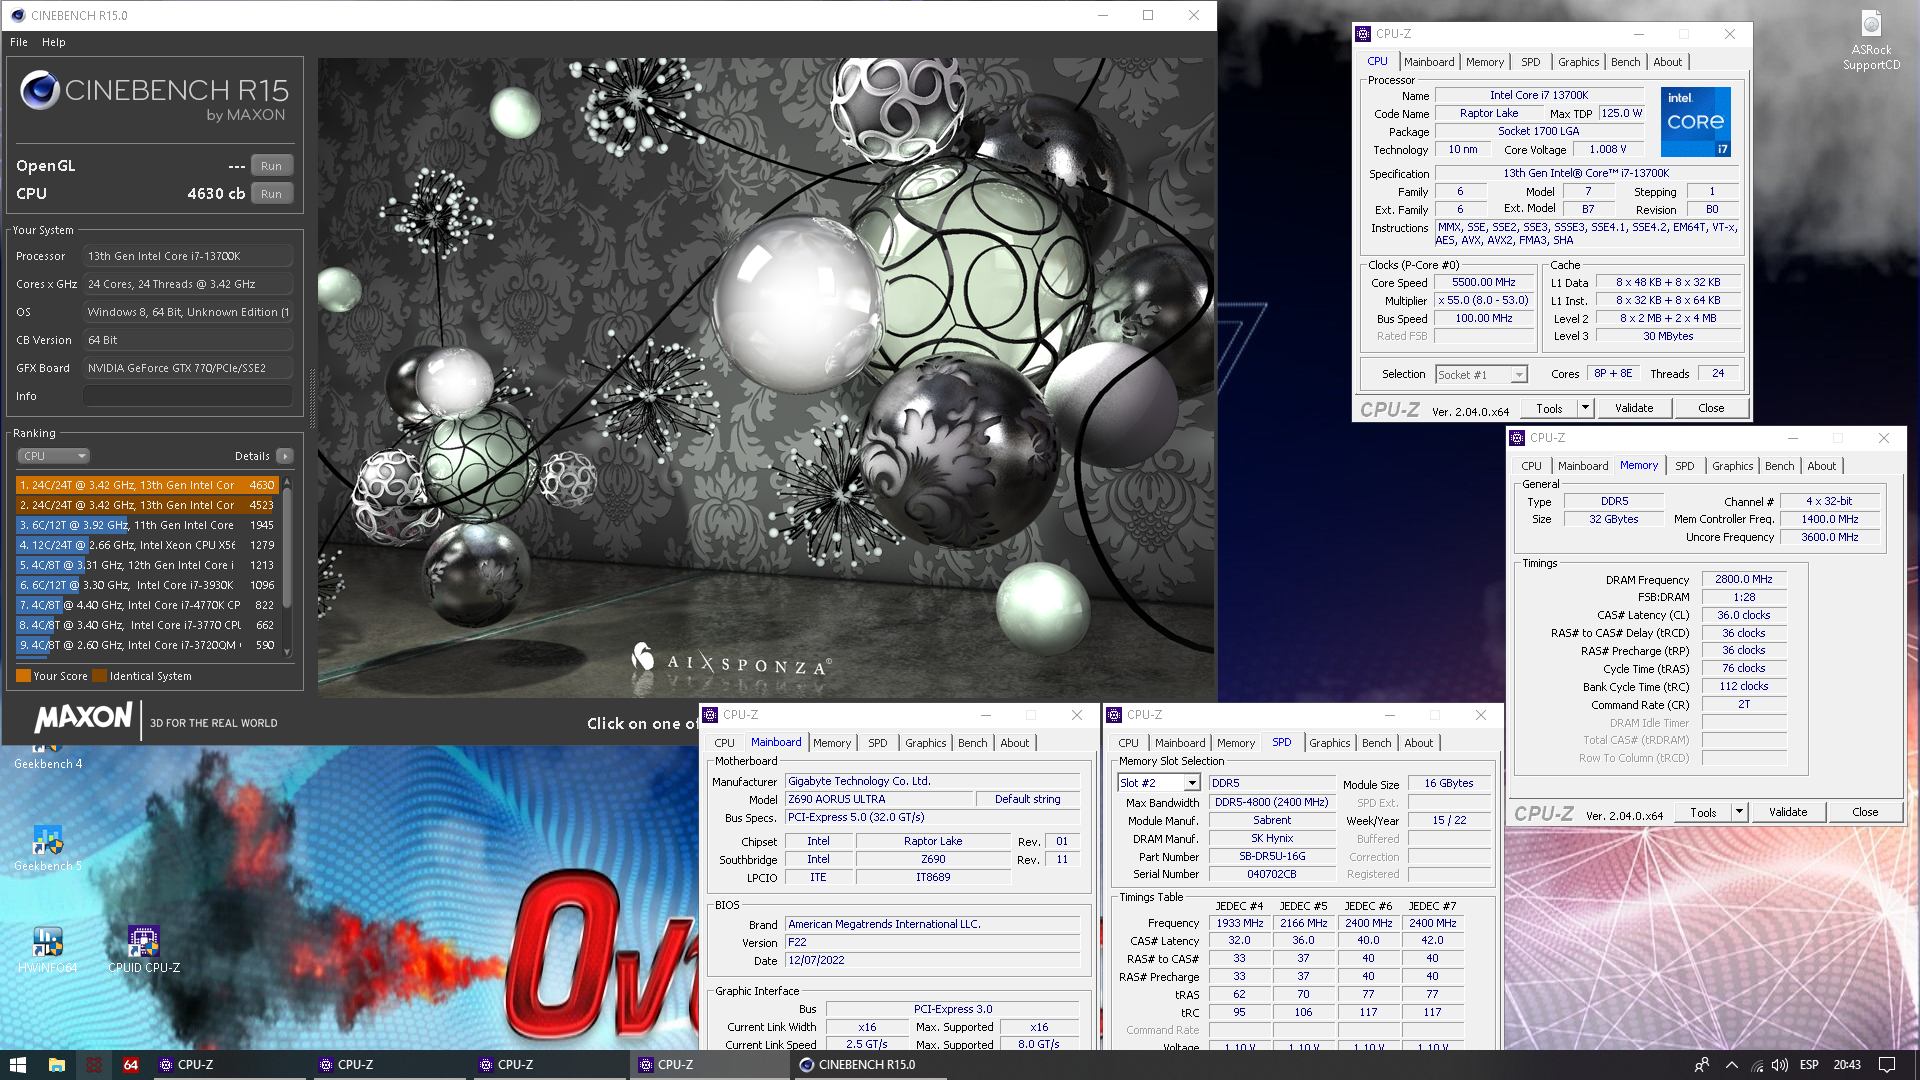Show hidden system tray icons

tap(1732, 1065)
